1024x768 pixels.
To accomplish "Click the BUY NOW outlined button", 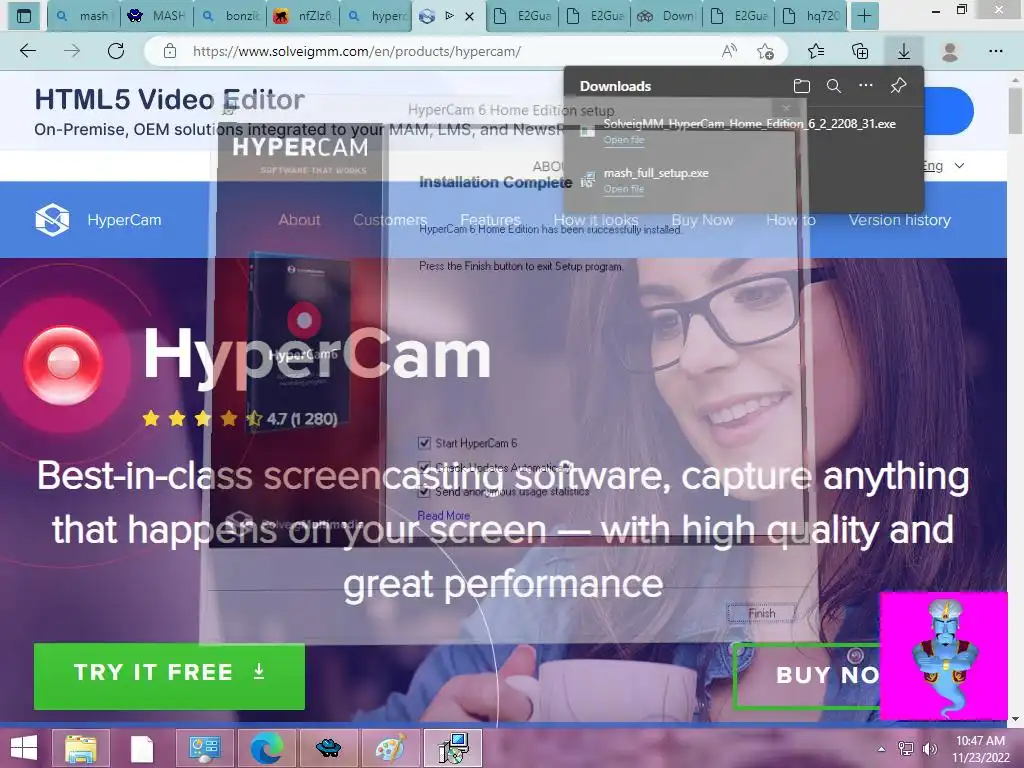I will pos(807,675).
